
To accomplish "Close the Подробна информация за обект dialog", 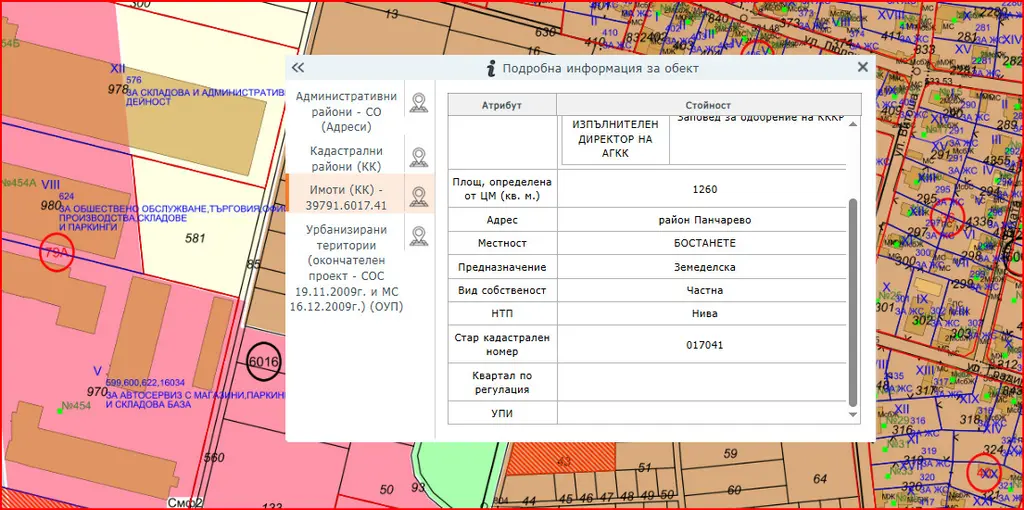I will 863,67.
